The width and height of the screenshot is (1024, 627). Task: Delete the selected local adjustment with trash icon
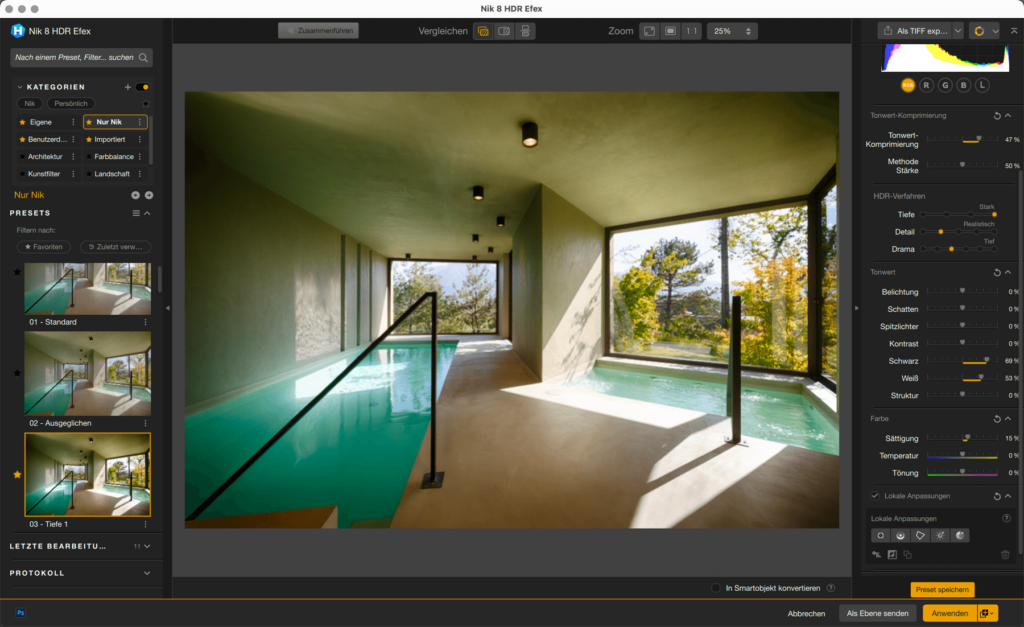click(x=1005, y=555)
